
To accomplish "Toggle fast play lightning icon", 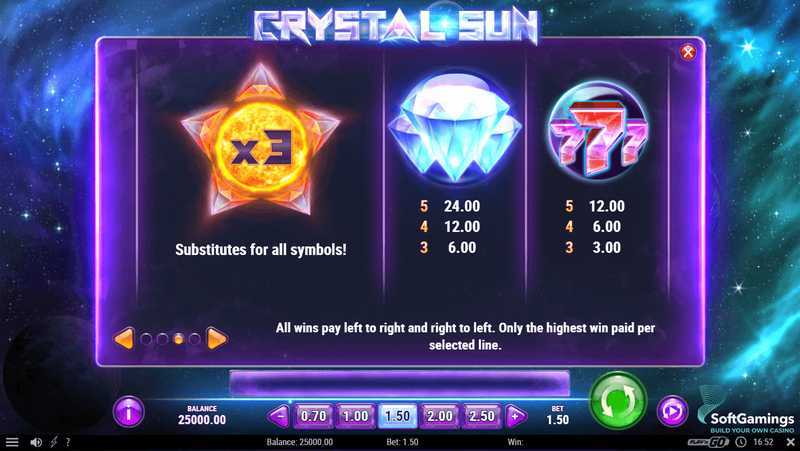I will pos(54,442).
